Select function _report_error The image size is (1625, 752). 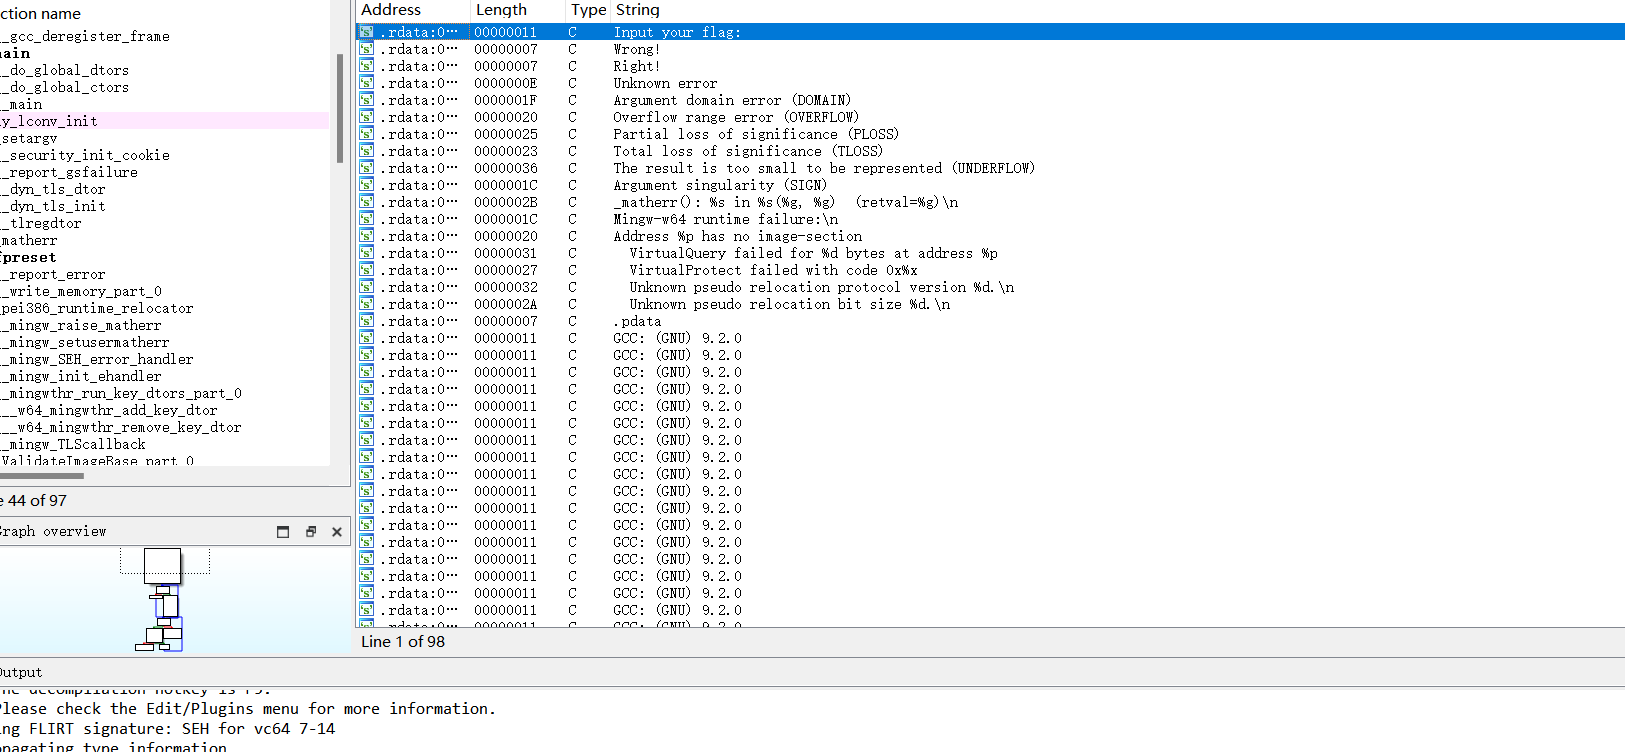pos(53,274)
